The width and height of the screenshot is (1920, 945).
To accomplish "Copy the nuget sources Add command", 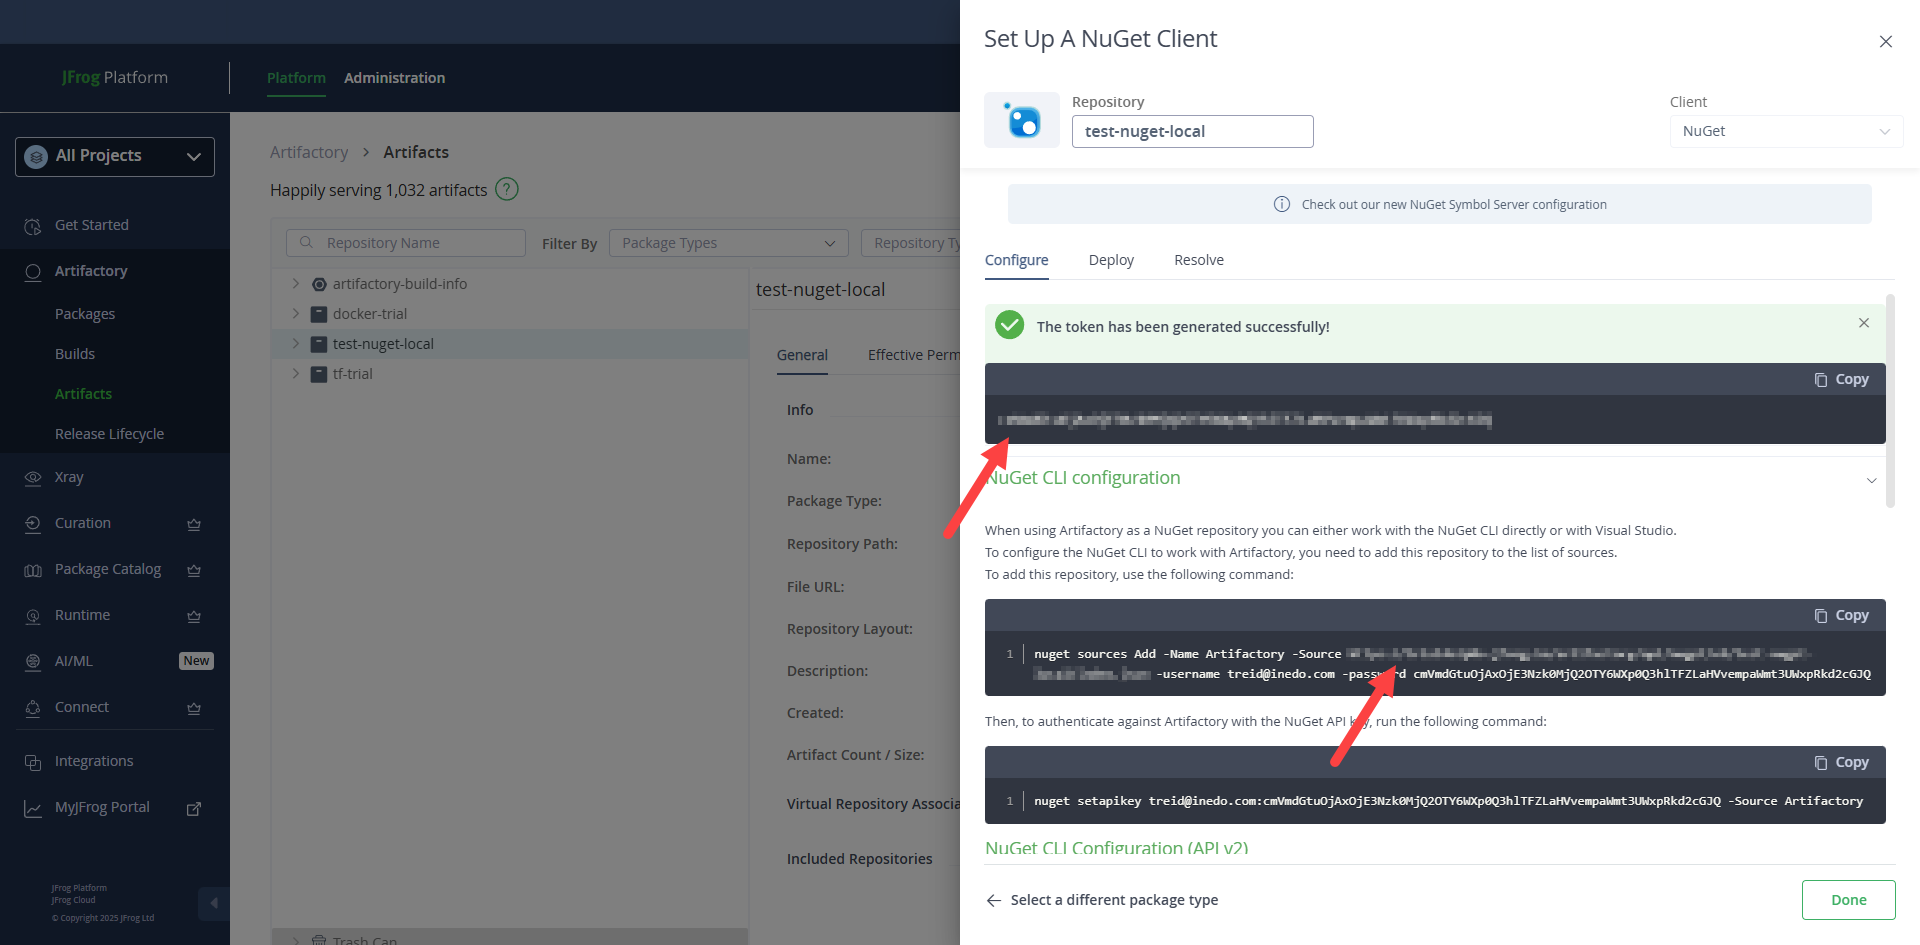I will pyautogui.click(x=1842, y=616).
